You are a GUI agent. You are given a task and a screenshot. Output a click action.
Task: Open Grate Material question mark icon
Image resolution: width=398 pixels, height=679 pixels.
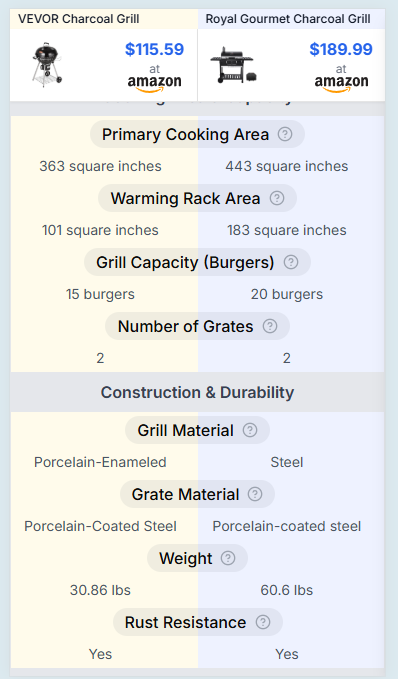[x=255, y=494]
